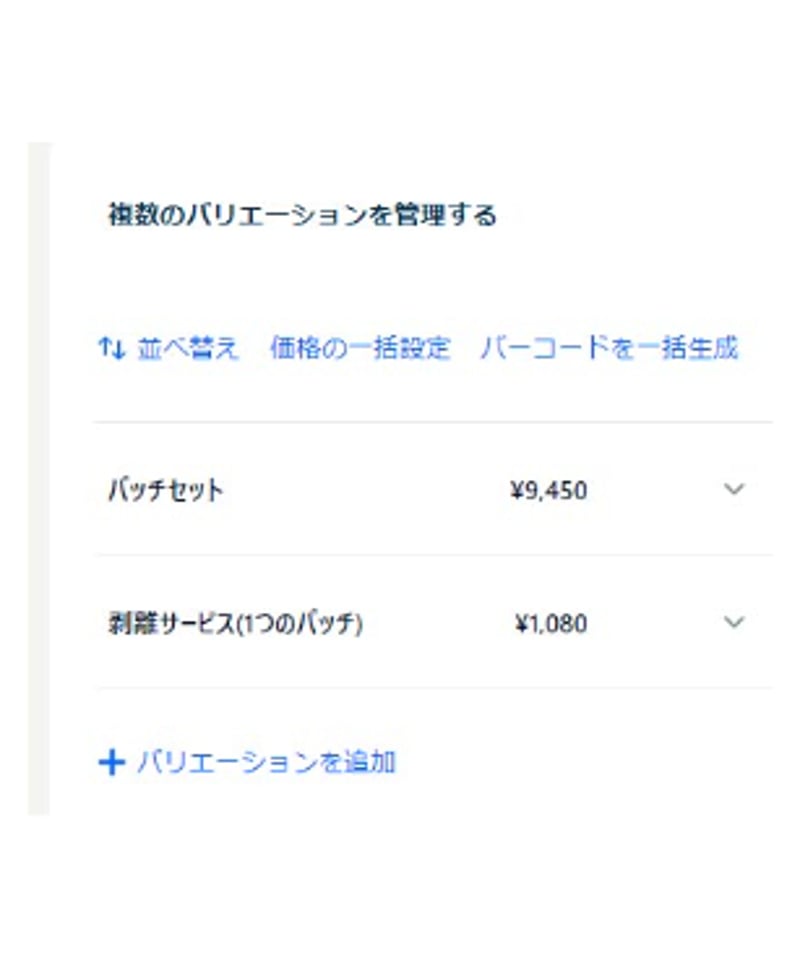Open the chevron beside ¥1,080
The image size is (800, 960).
tap(735, 622)
